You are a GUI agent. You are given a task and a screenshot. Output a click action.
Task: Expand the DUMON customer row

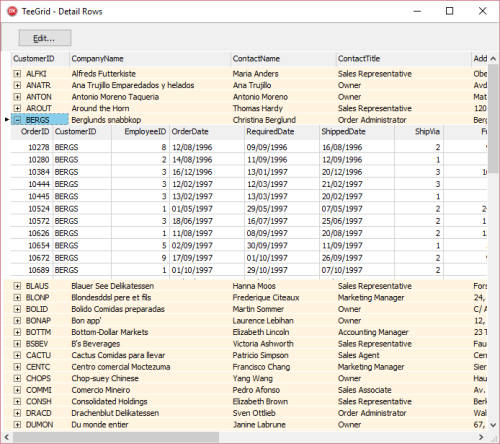click(17, 425)
